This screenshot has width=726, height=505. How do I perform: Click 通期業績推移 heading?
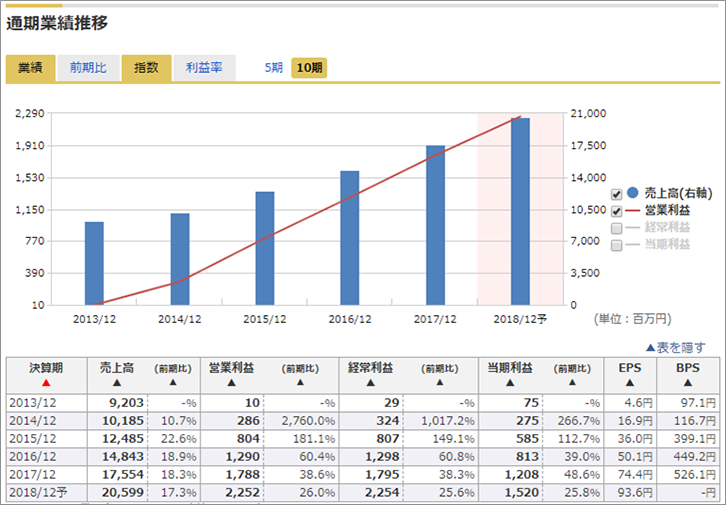click(57, 23)
